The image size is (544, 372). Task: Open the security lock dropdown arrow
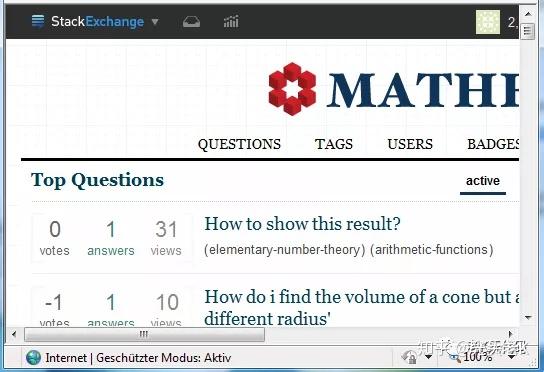[429, 357]
